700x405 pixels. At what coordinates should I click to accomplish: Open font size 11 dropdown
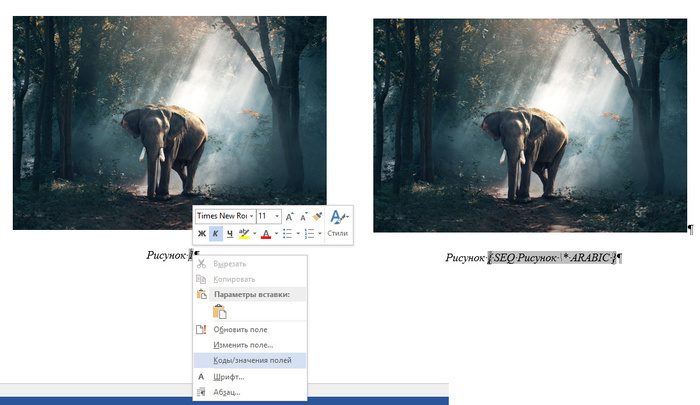click(x=277, y=216)
